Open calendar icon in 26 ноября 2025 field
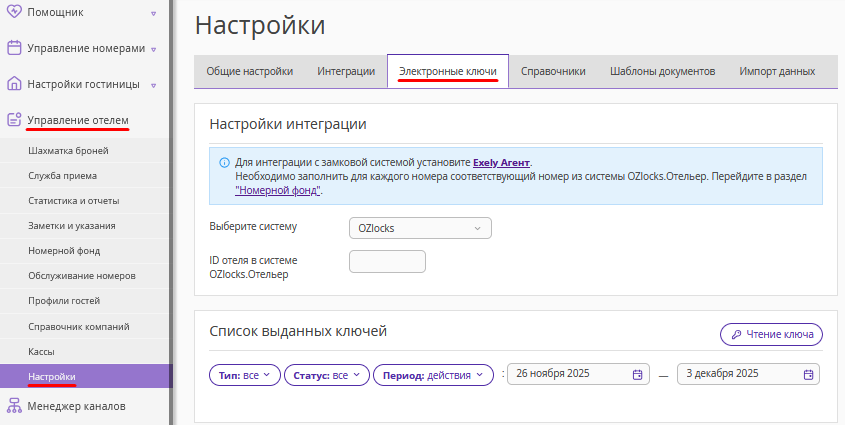Viewport: 845px width, 425px height. [637, 374]
